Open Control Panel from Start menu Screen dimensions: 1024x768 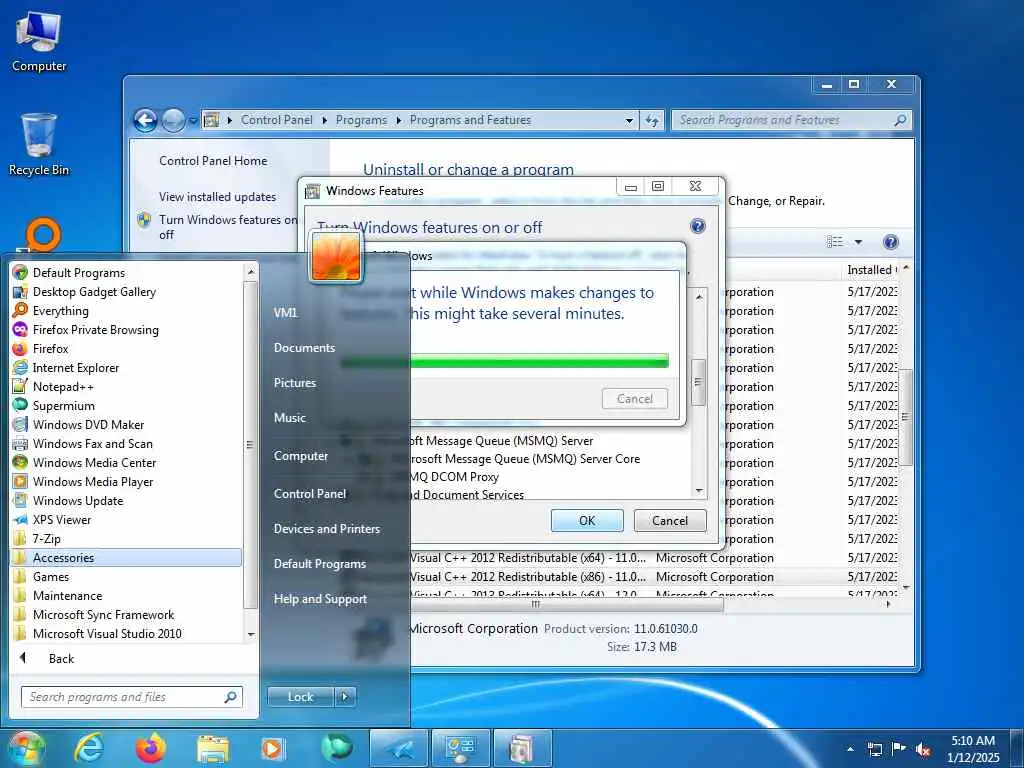tap(310, 494)
